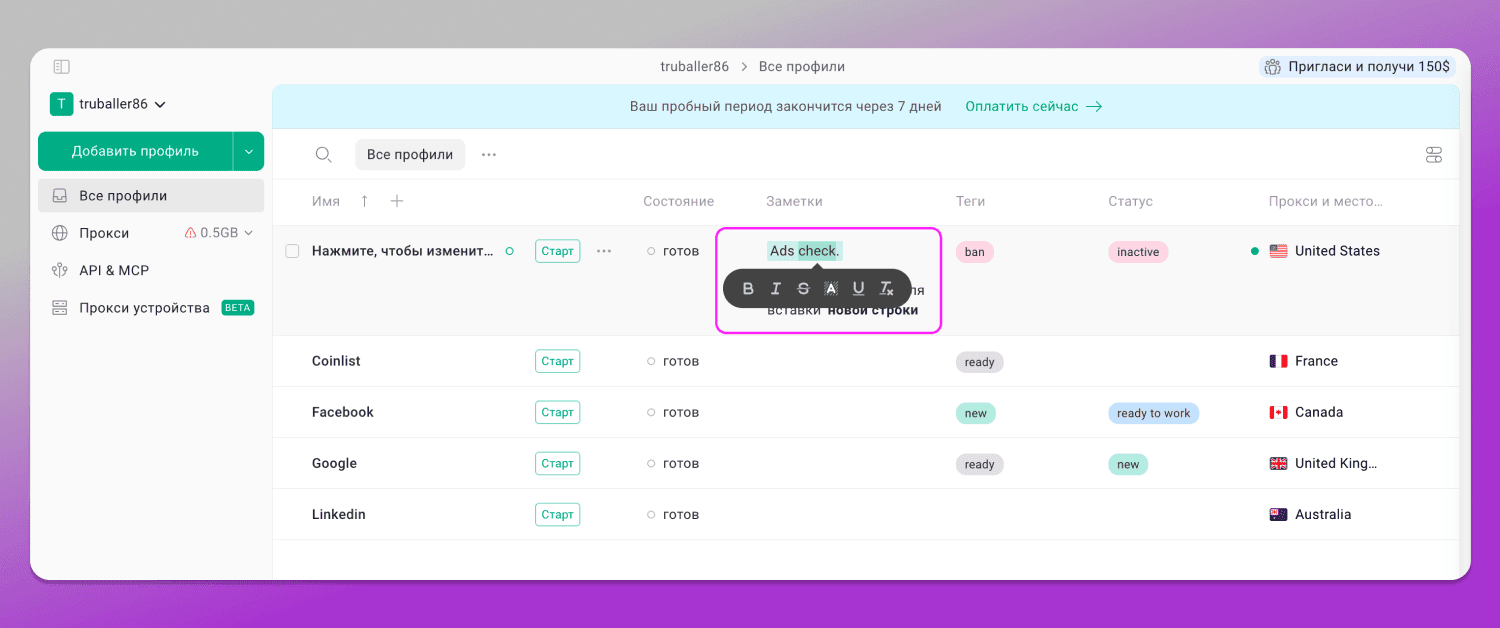1500x628 pixels.
Task: Click the BETA badge
Action: point(237,308)
